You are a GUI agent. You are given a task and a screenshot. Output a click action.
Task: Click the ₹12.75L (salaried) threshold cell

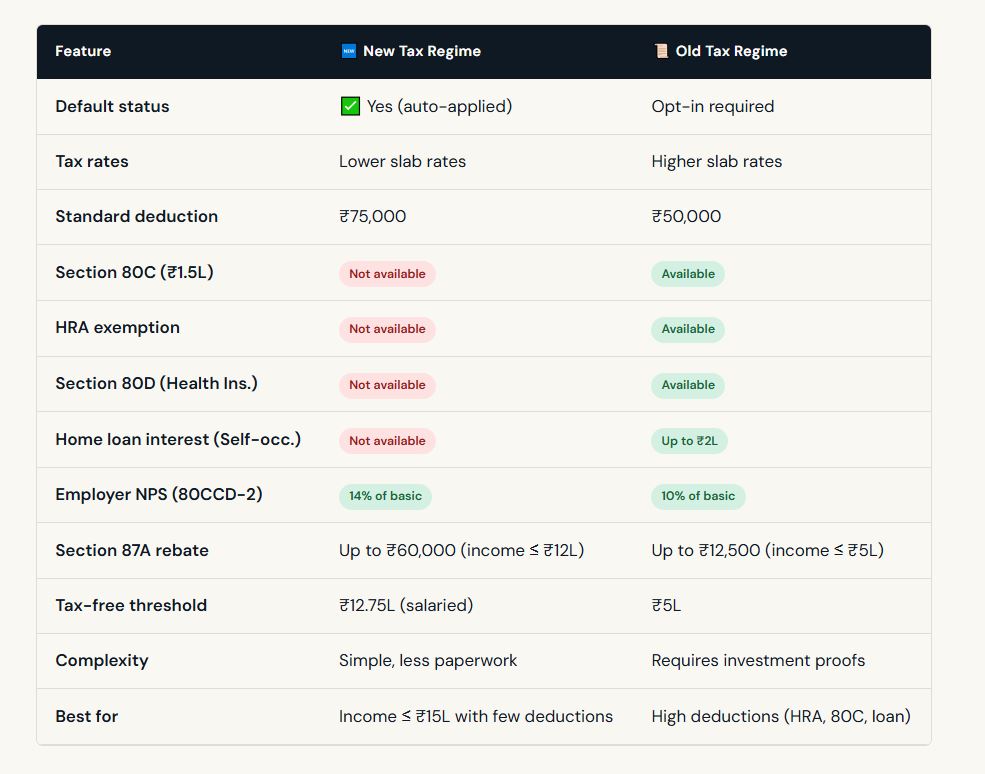pos(406,606)
